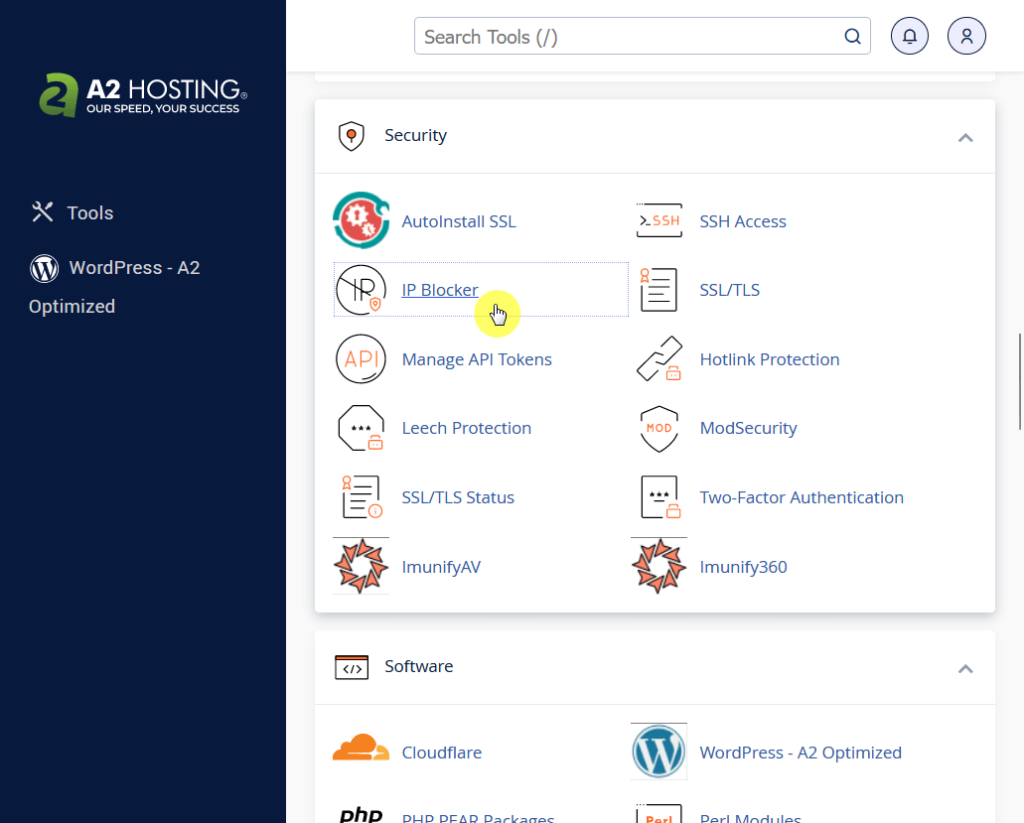Open the SSH Access link
Viewport: 1024px width, 823px height.
[743, 221]
